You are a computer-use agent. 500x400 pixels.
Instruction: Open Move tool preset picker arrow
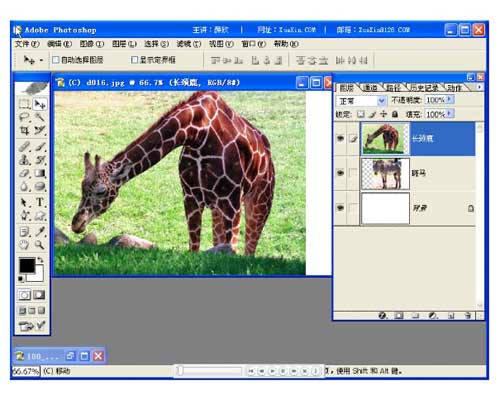point(41,60)
